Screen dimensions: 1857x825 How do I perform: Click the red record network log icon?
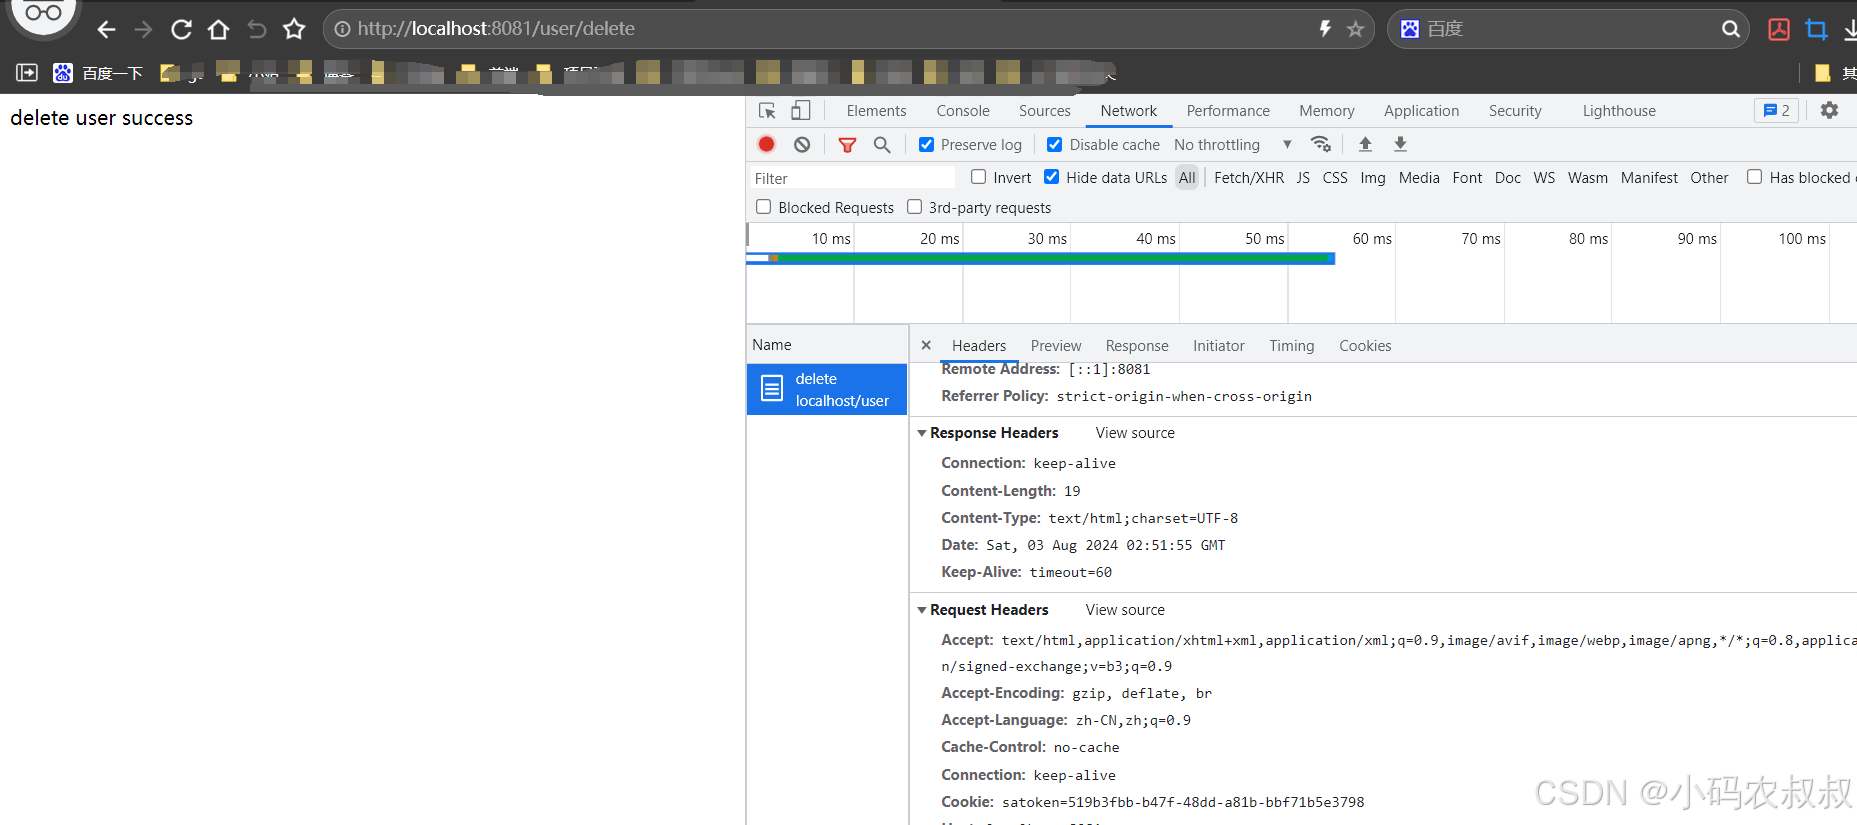click(766, 144)
